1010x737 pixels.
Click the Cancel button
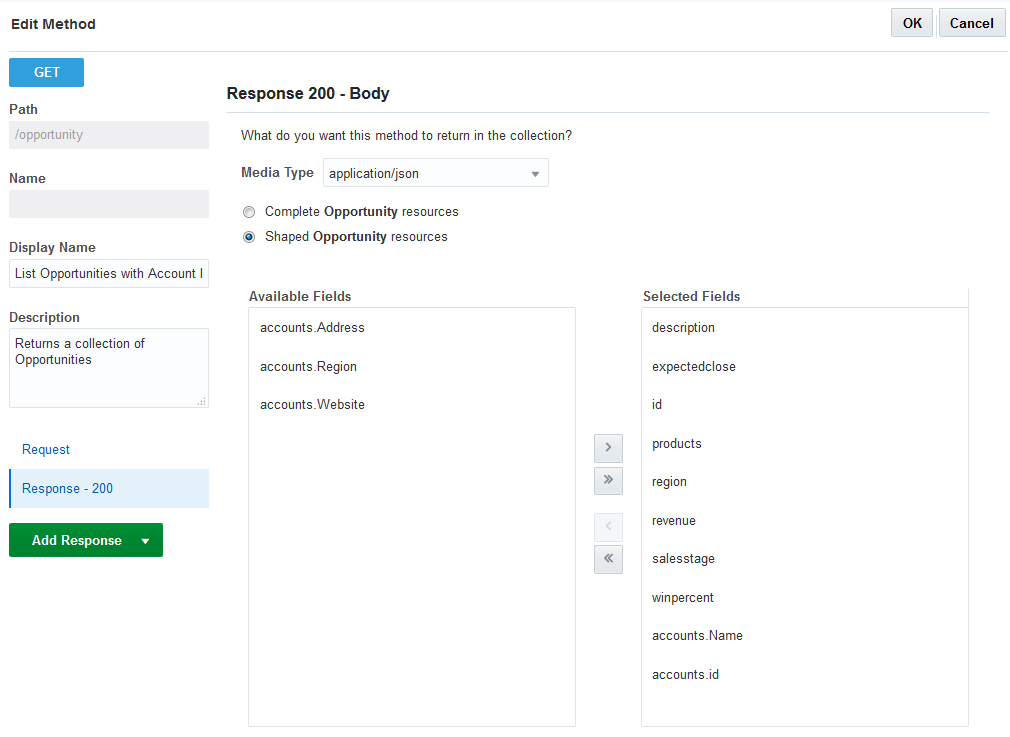tap(971, 24)
